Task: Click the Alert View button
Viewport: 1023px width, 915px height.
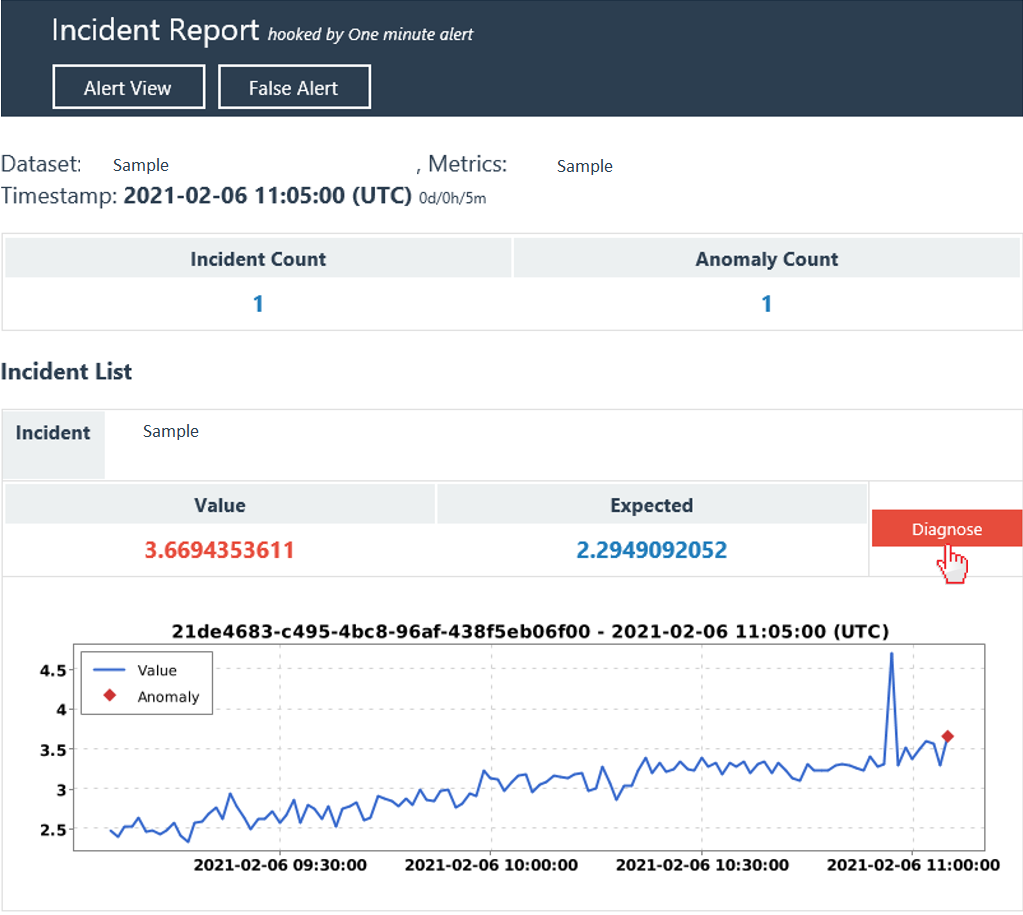Action: (x=128, y=87)
